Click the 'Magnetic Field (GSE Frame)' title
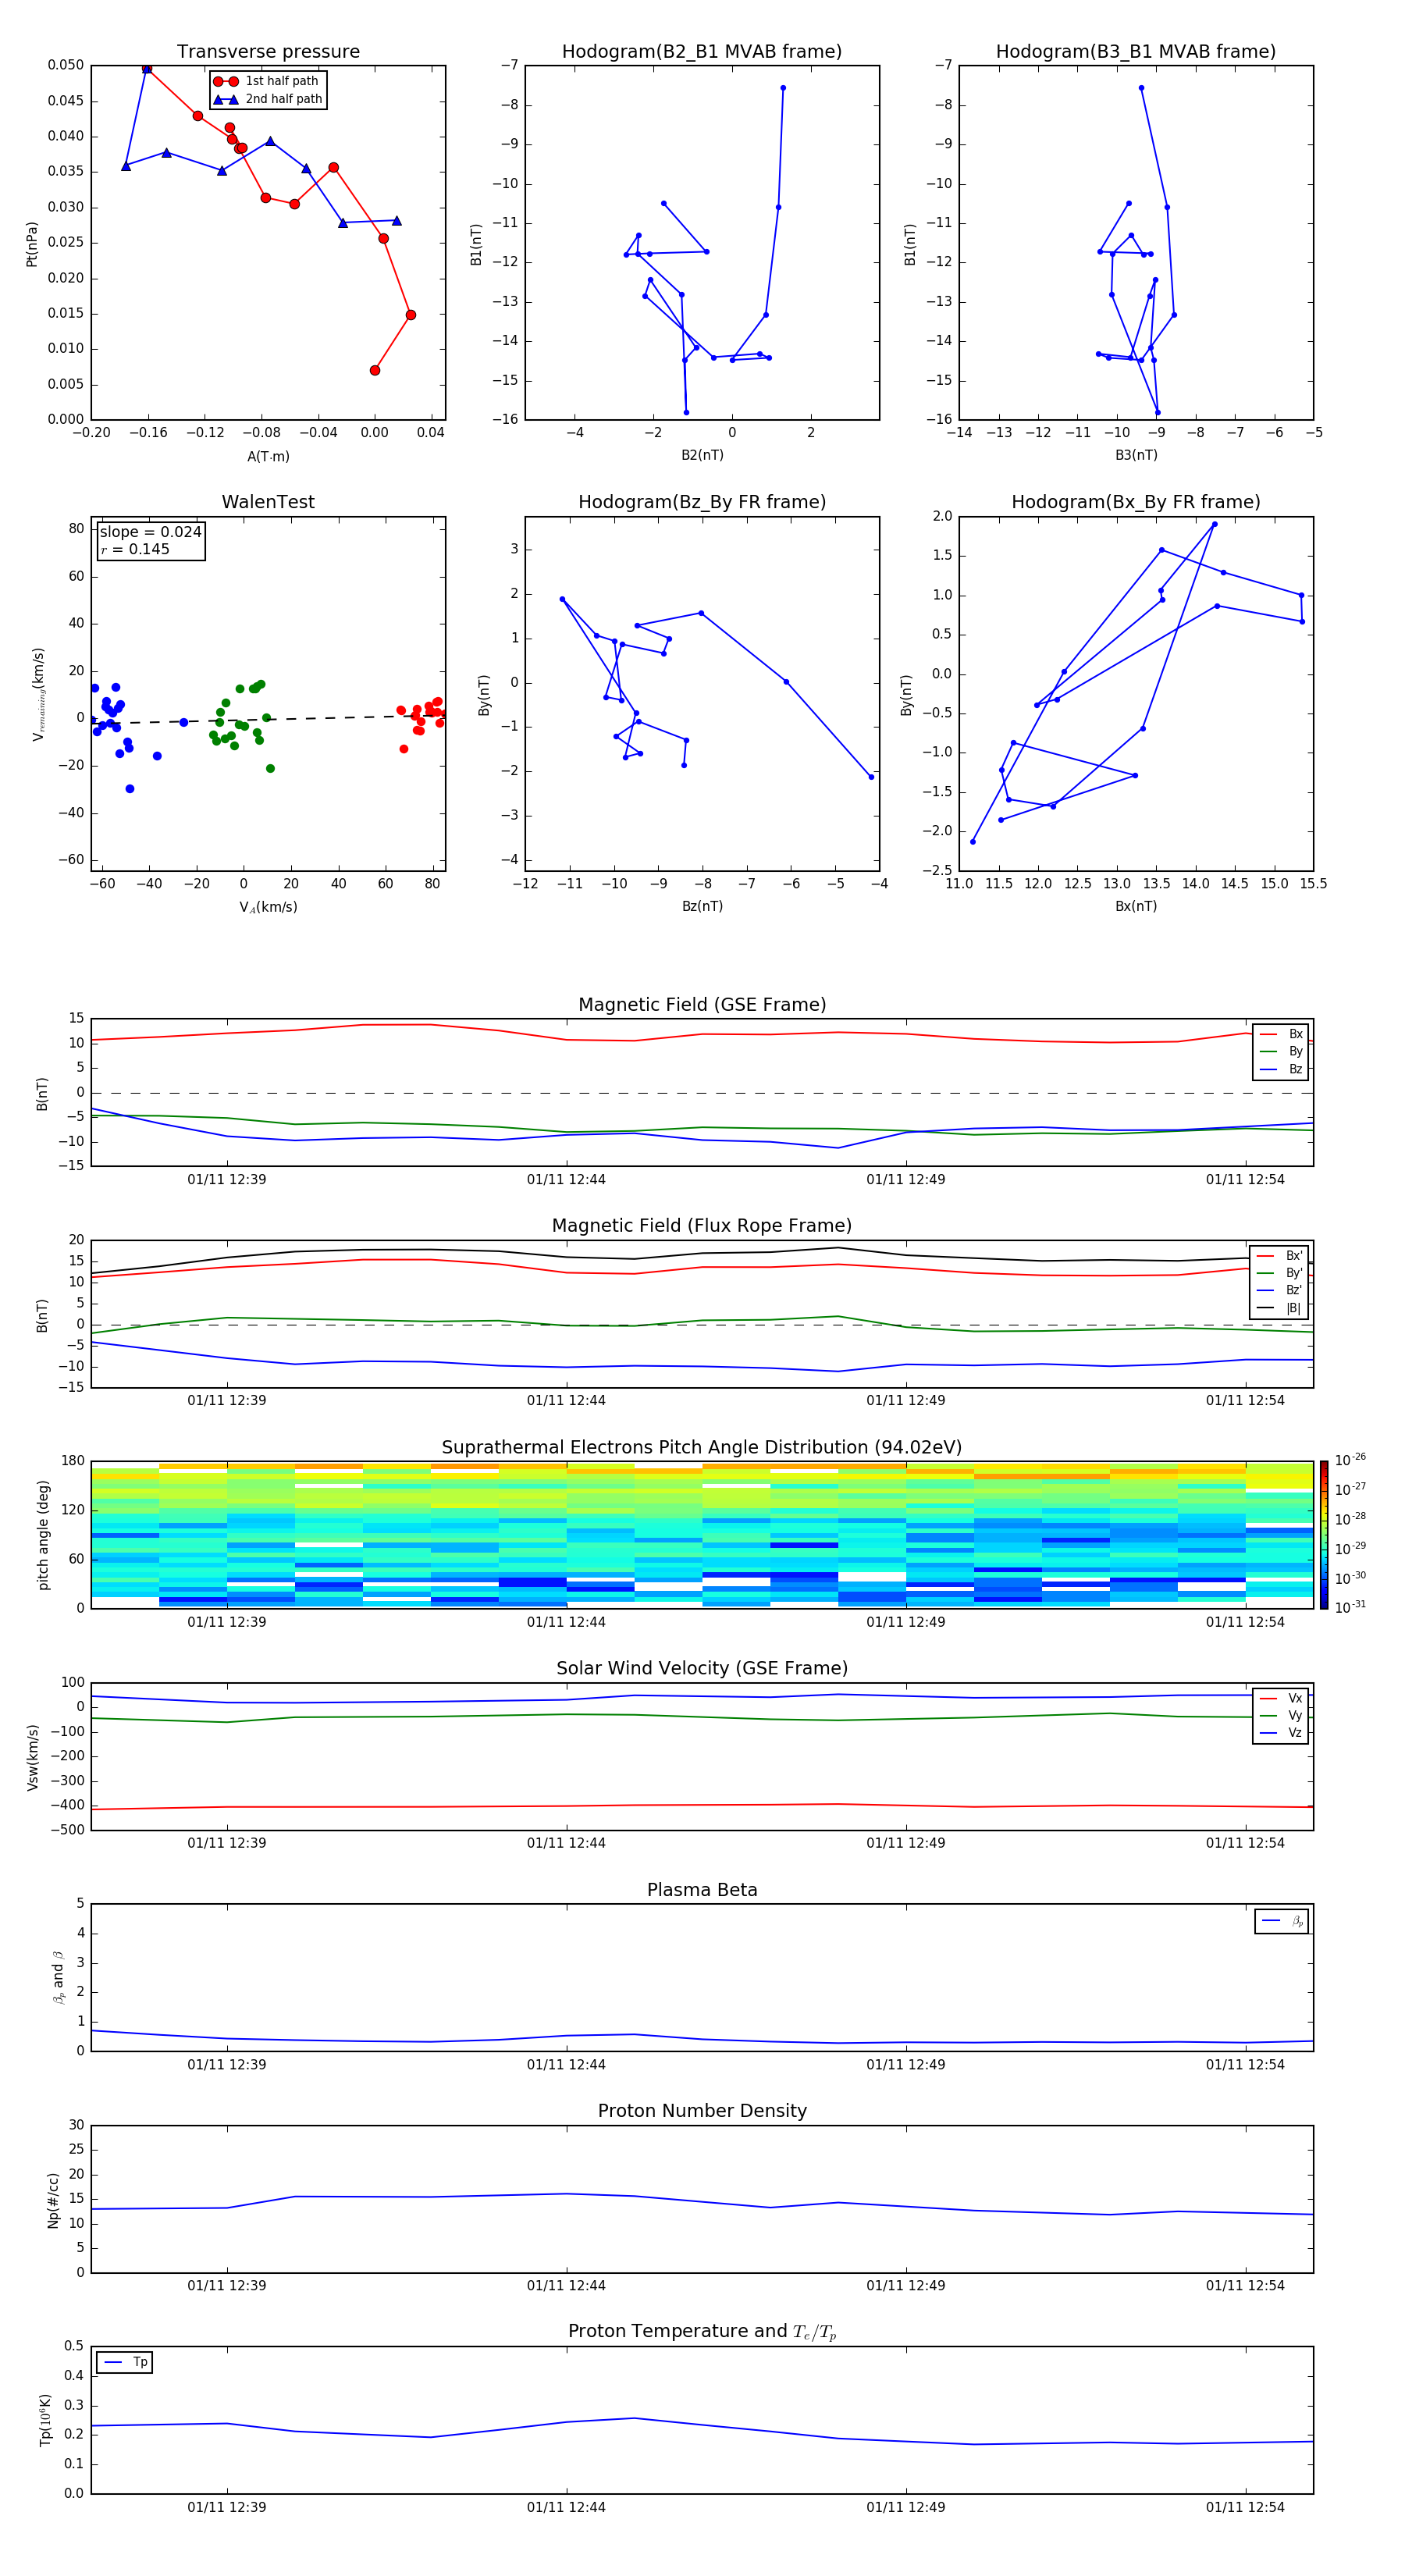The height and width of the screenshot is (2576, 1405). tap(701, 1005)
